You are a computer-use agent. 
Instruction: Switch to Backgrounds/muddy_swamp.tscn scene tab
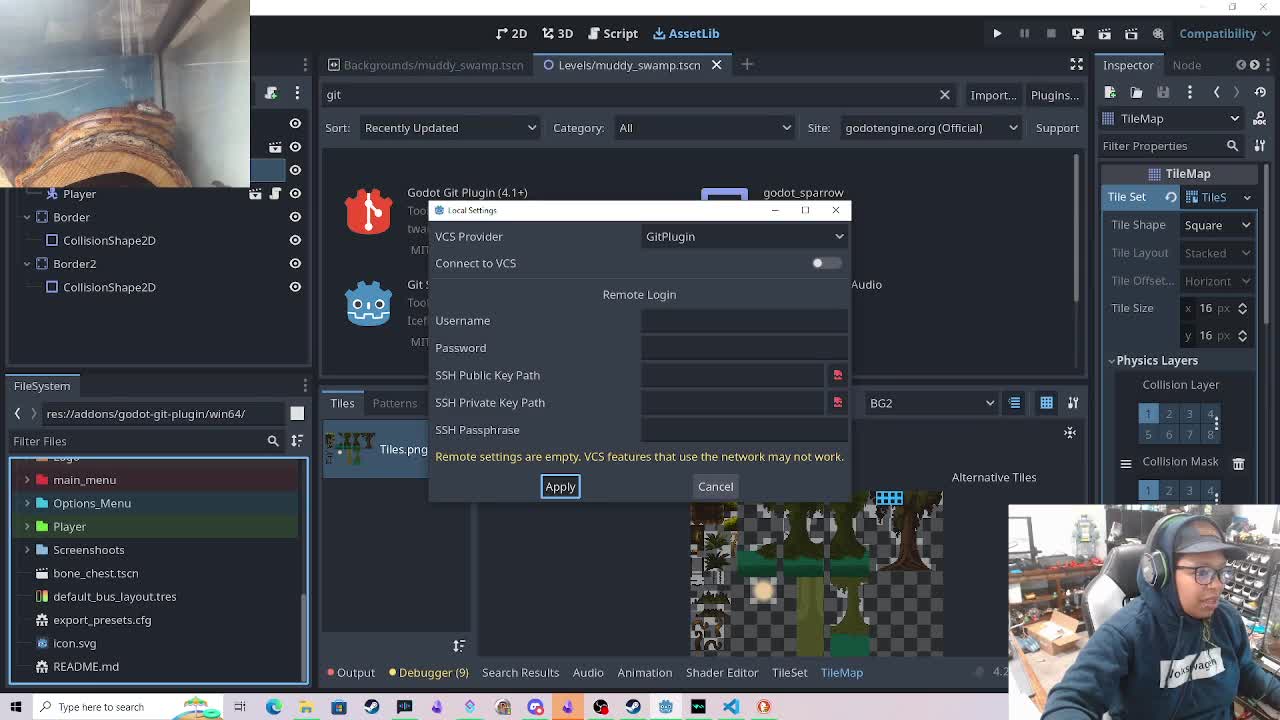425,65
